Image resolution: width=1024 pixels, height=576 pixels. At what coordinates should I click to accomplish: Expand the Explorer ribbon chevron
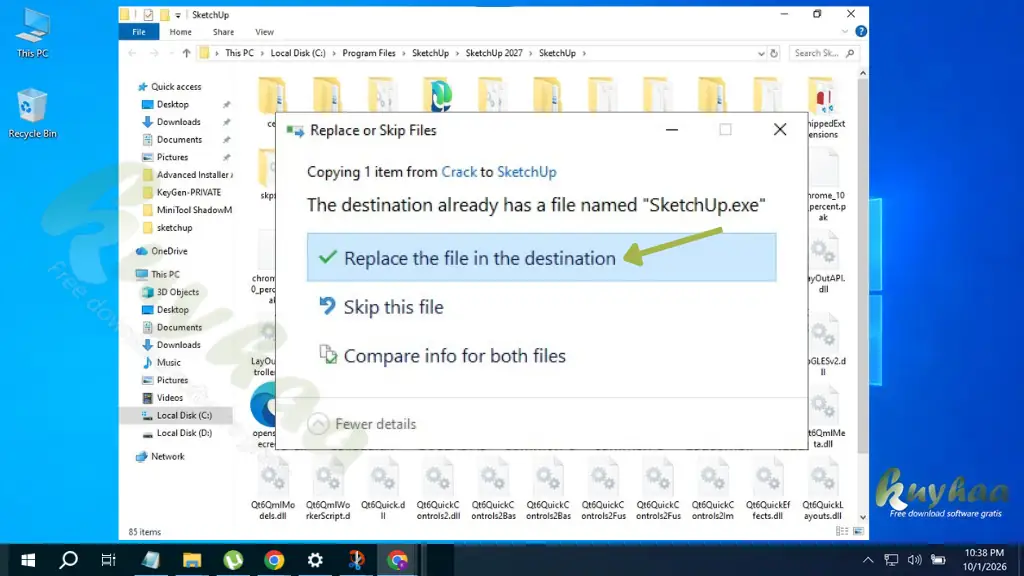(x=844, y=31)
